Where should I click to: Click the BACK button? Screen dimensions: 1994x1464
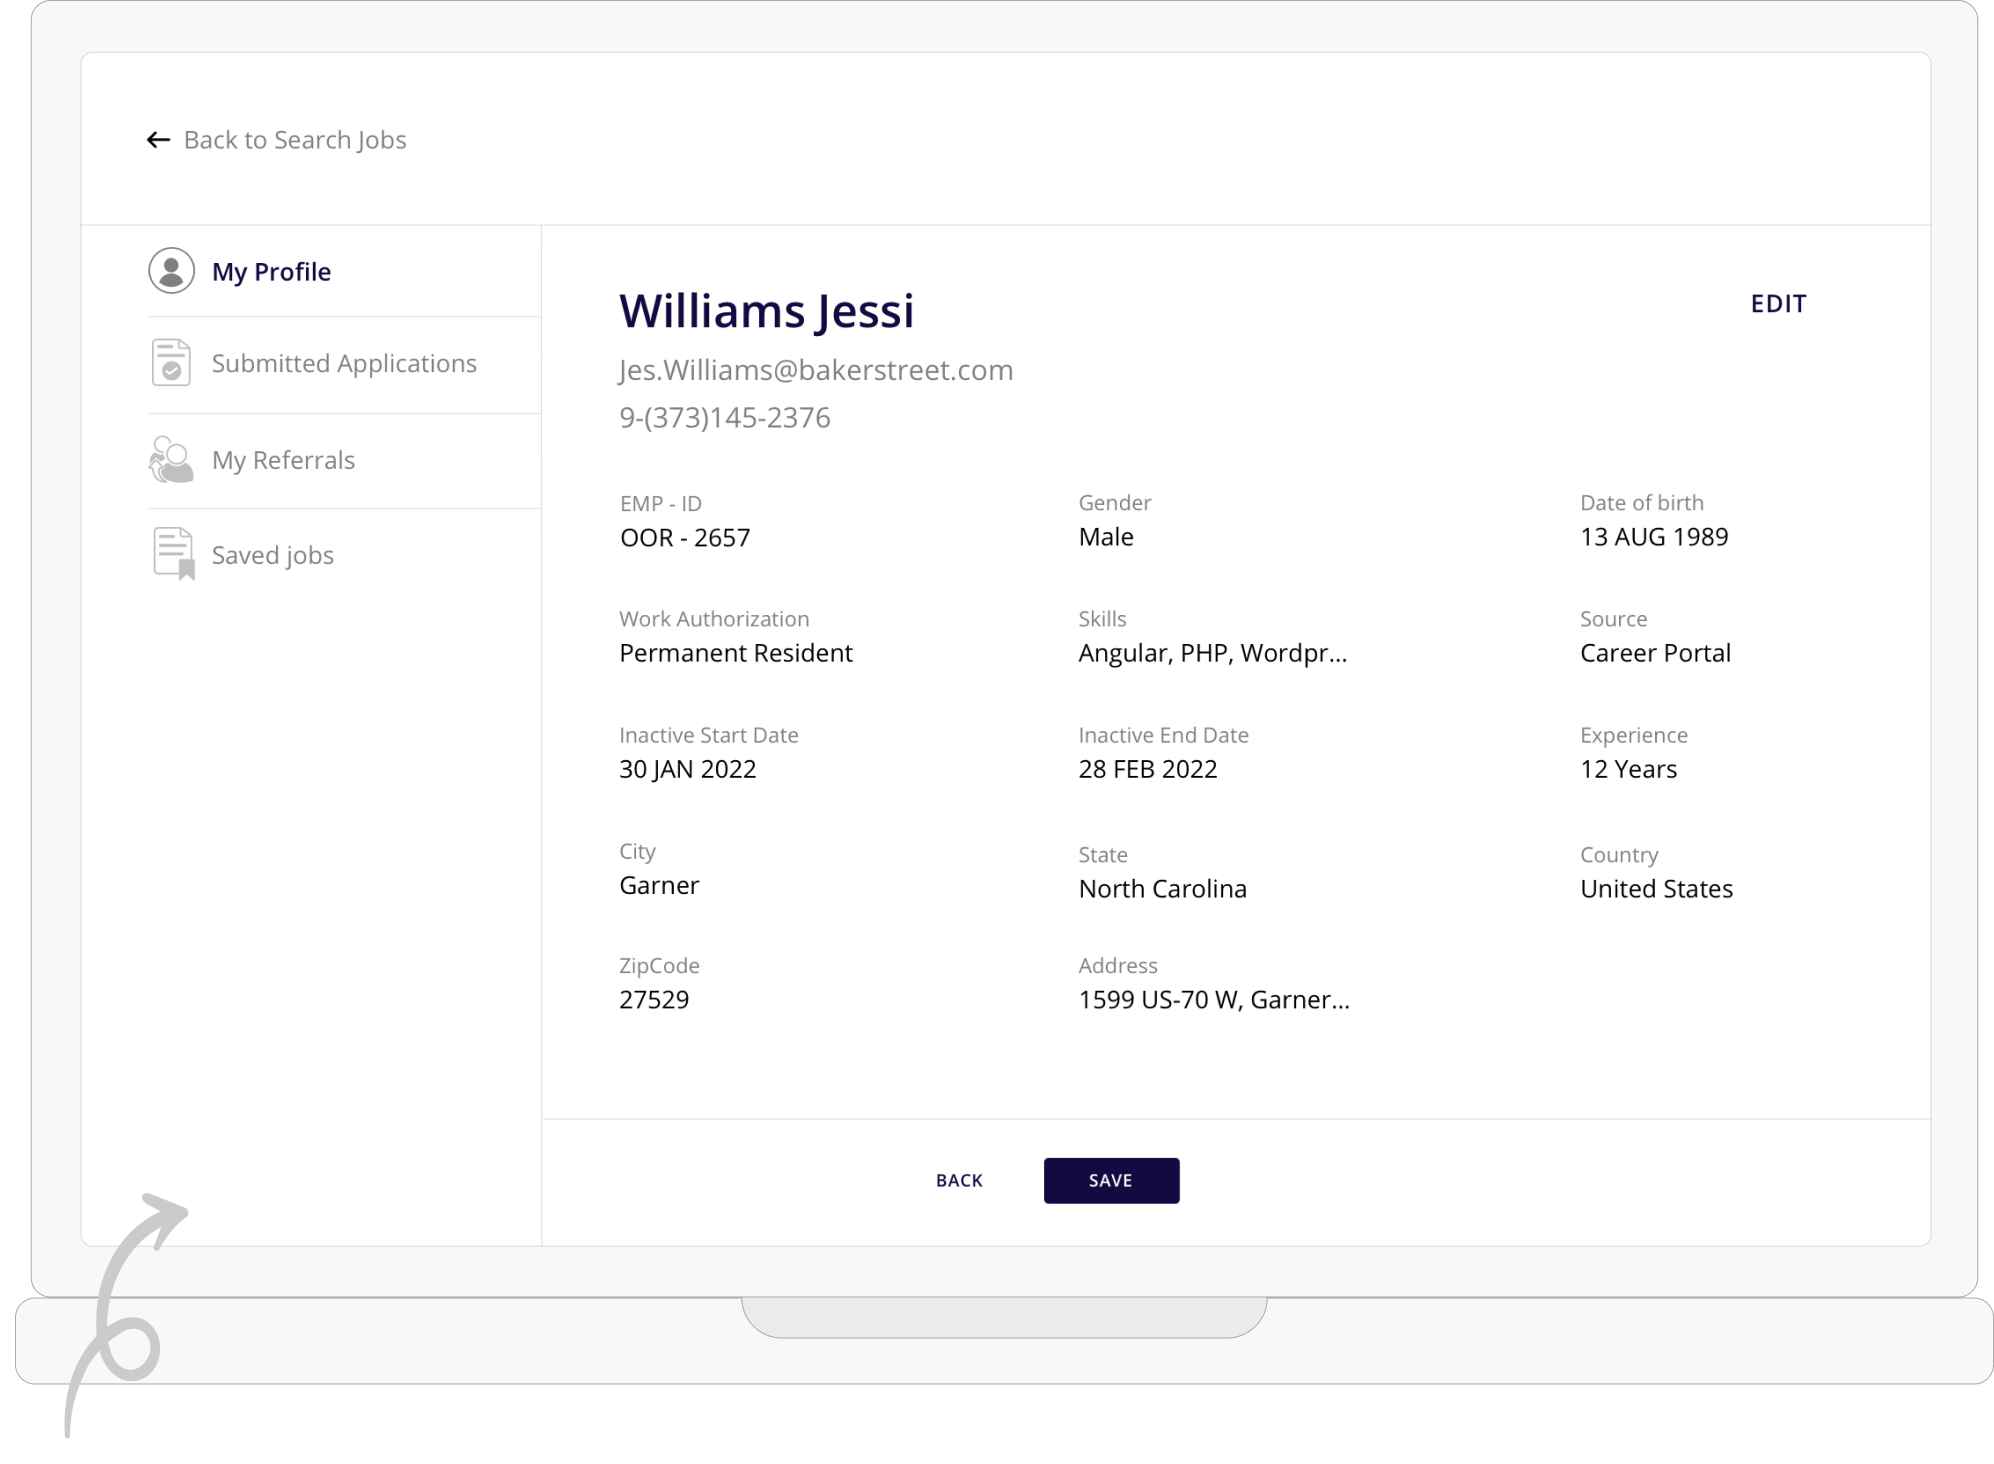[x=959, y=1180]
